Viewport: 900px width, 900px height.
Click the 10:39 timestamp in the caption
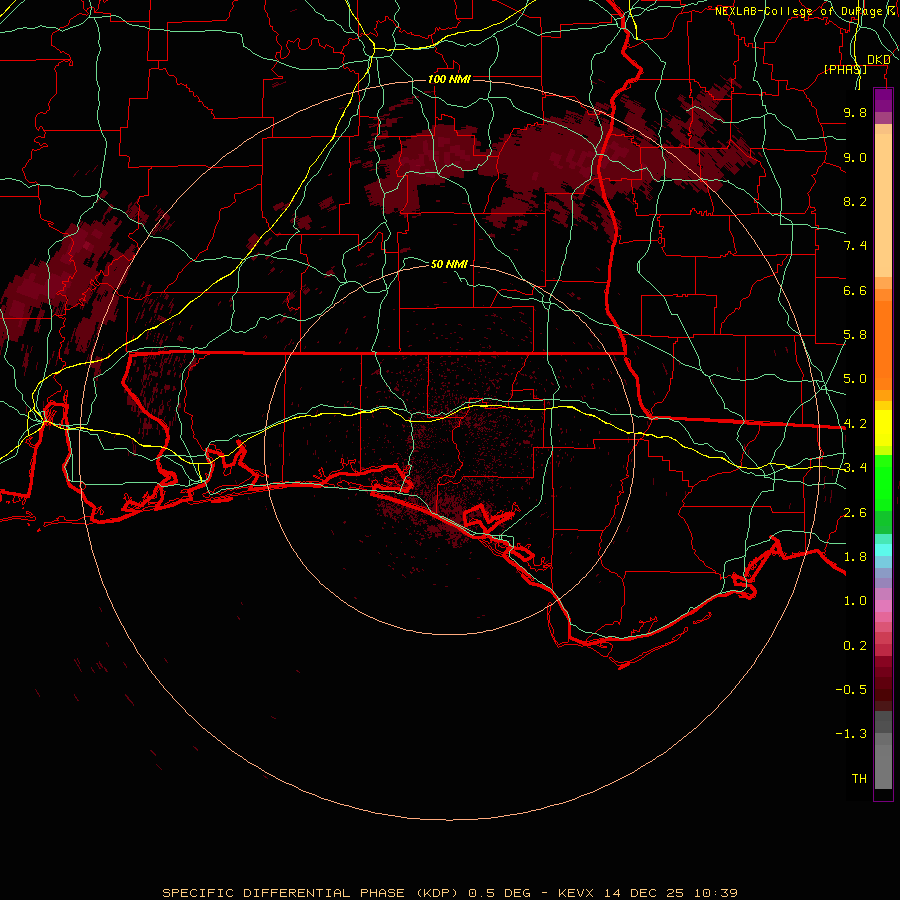[715, 893]
